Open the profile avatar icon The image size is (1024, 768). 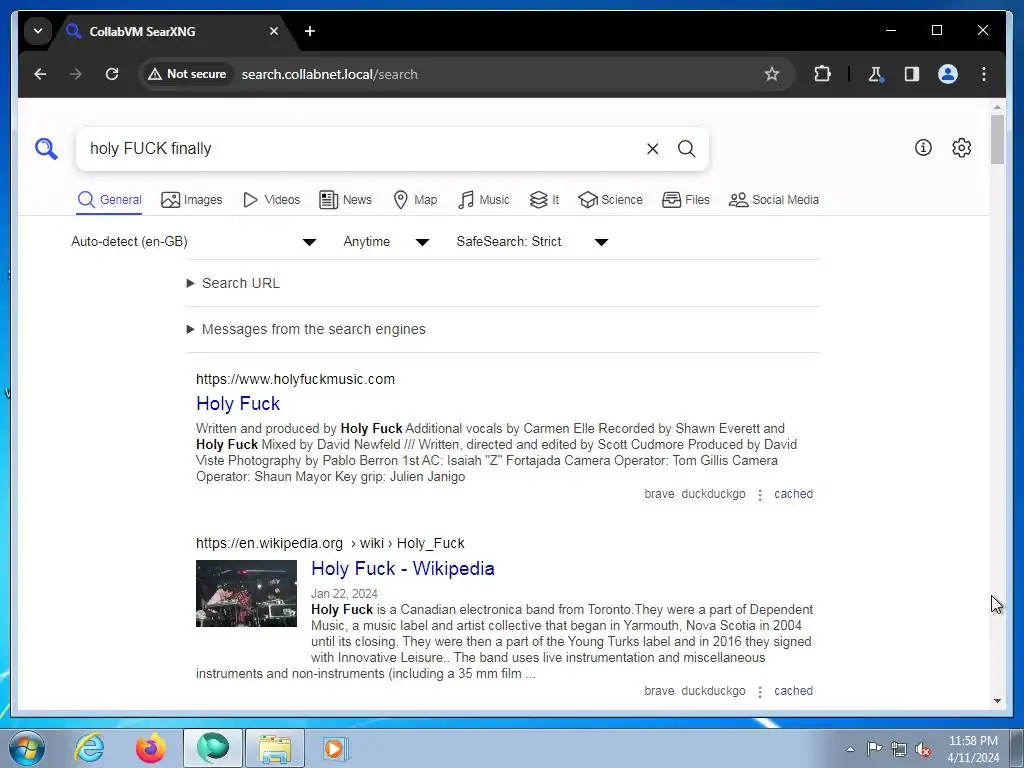(x=948, y=74)
